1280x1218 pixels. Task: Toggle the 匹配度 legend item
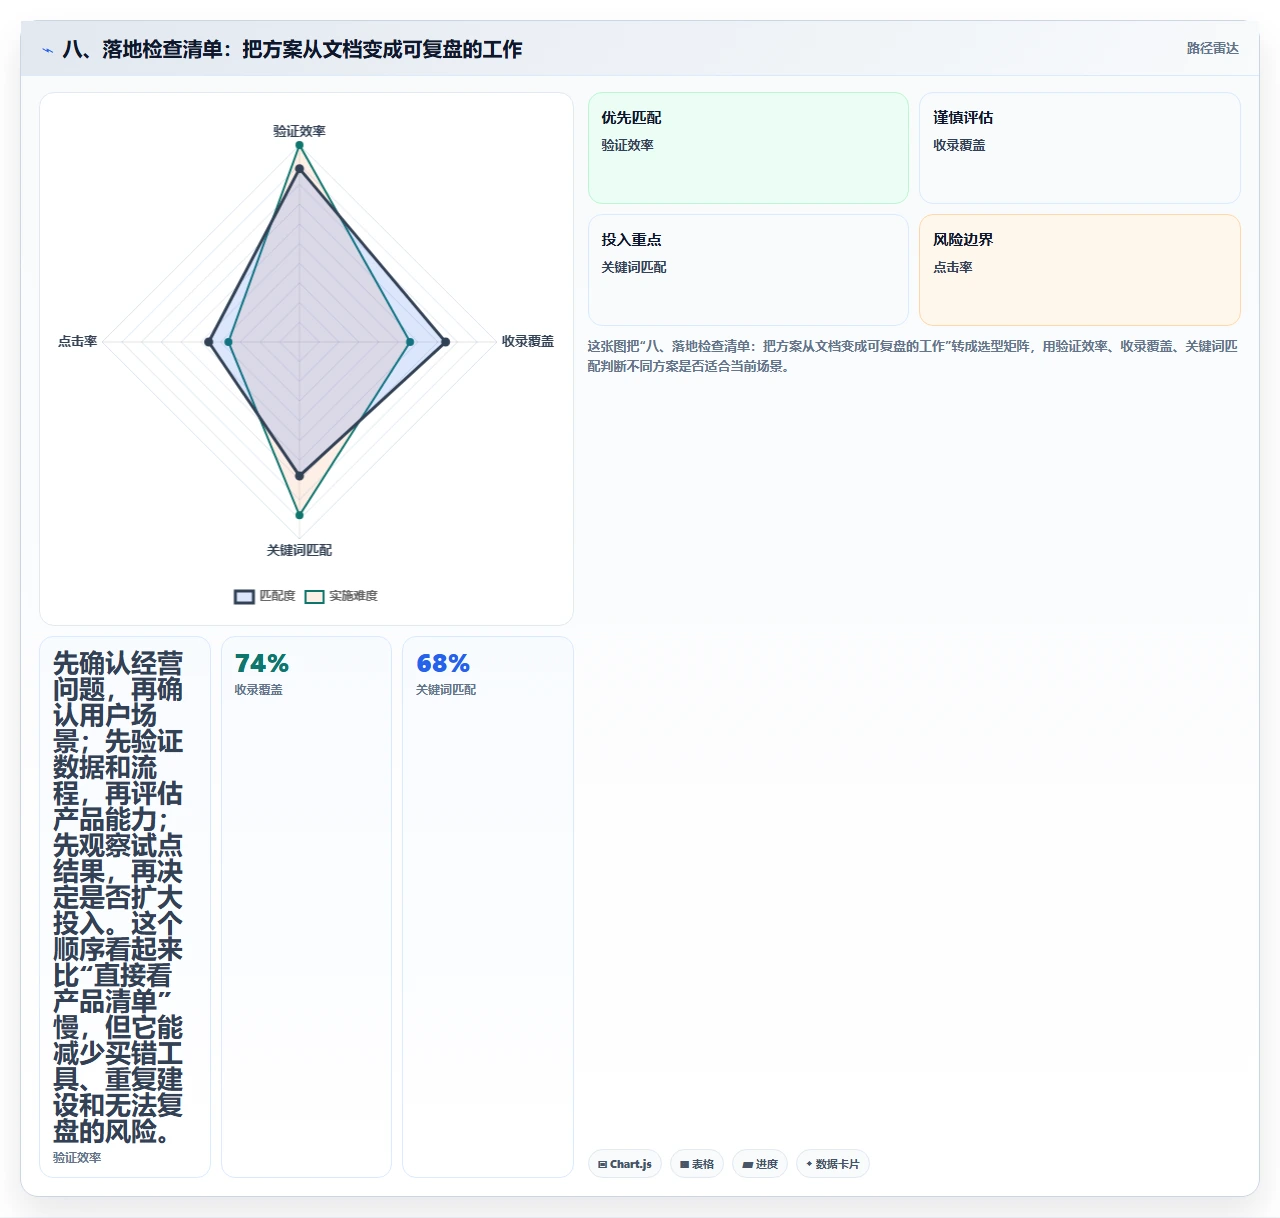[265, 596]
